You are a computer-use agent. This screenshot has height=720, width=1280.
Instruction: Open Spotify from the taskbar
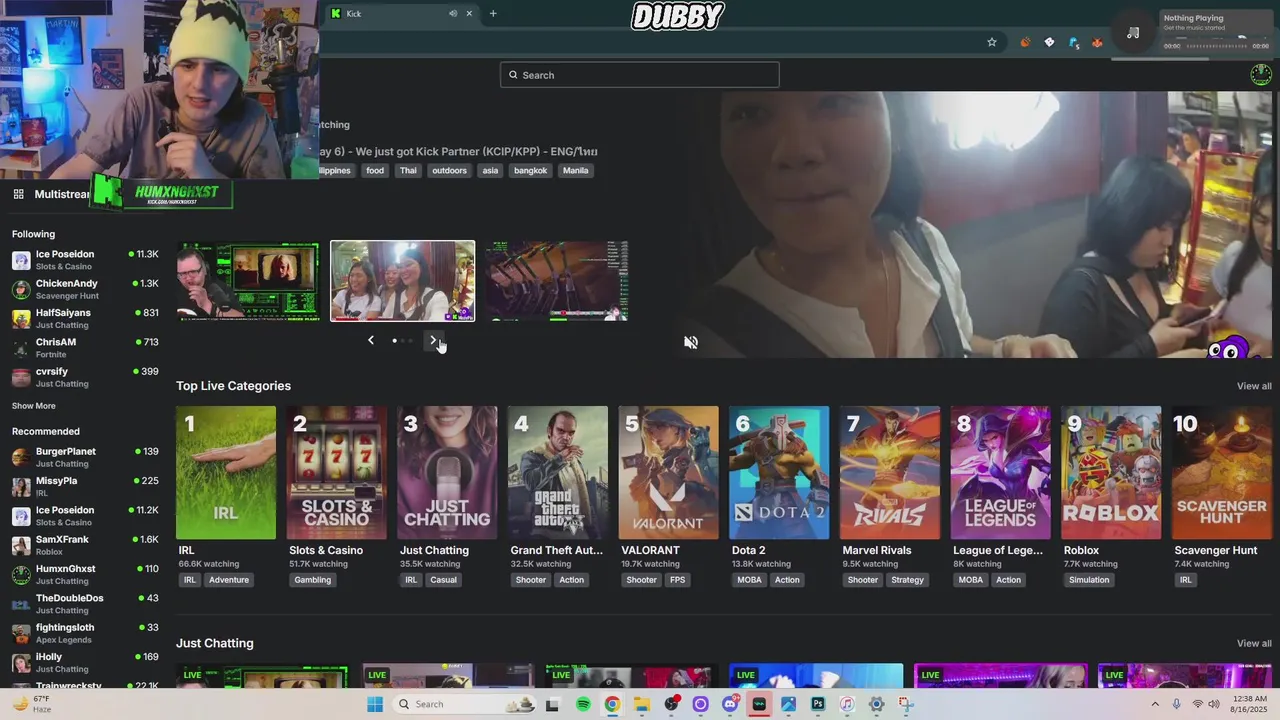pos(583,704)
